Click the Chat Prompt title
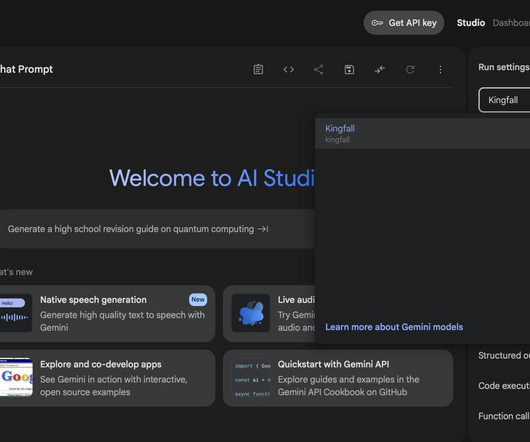Image resolution: width=530 pixels, height=442 pixels. [x=26, y=69]
